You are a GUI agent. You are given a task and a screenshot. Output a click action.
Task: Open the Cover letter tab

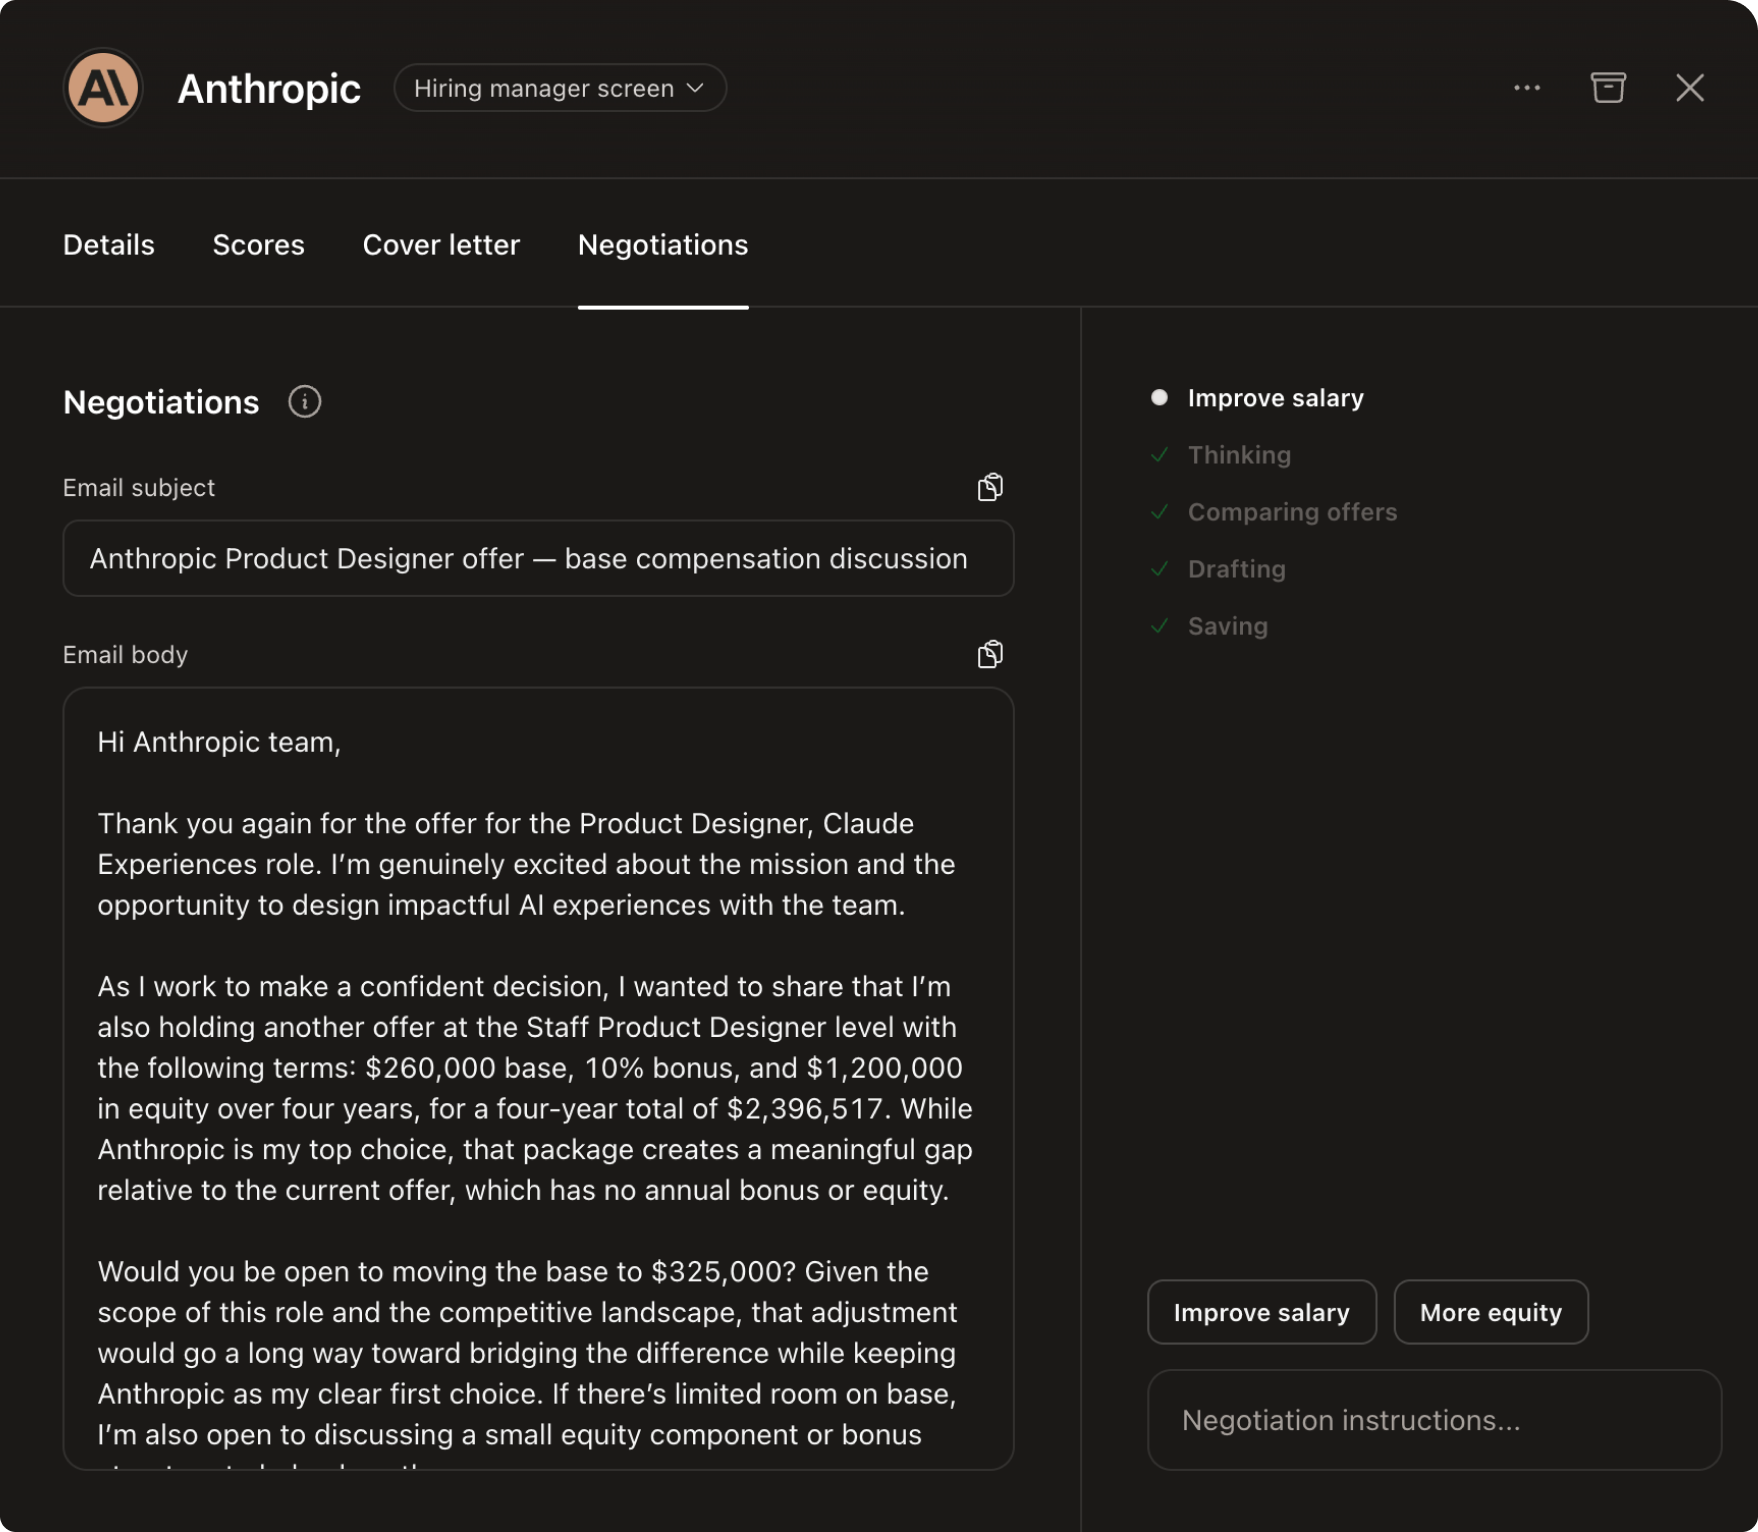pos(441,245)
